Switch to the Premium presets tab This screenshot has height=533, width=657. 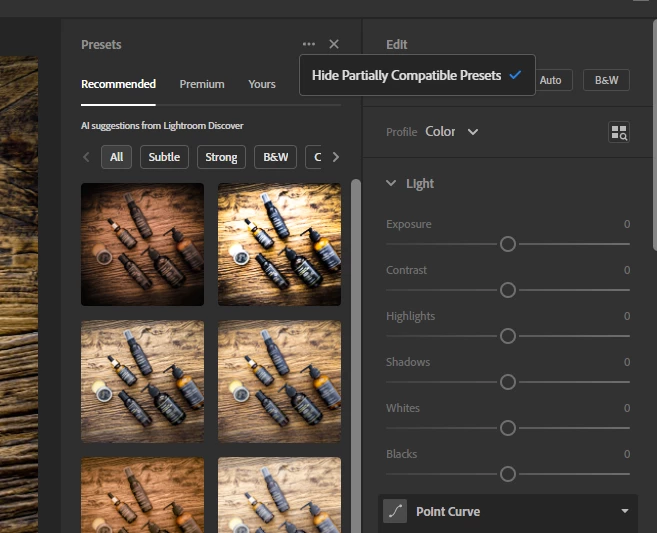202,84
